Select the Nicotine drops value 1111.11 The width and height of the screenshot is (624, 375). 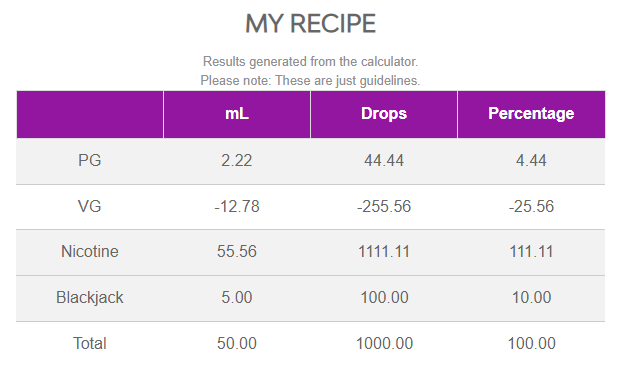click(x=384, y=252)
